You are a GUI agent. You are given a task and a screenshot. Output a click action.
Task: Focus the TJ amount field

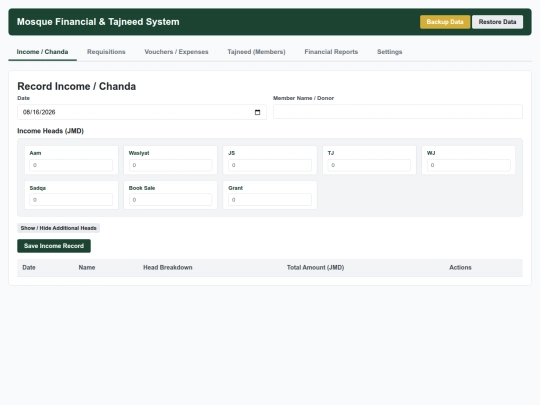[369, 165]
